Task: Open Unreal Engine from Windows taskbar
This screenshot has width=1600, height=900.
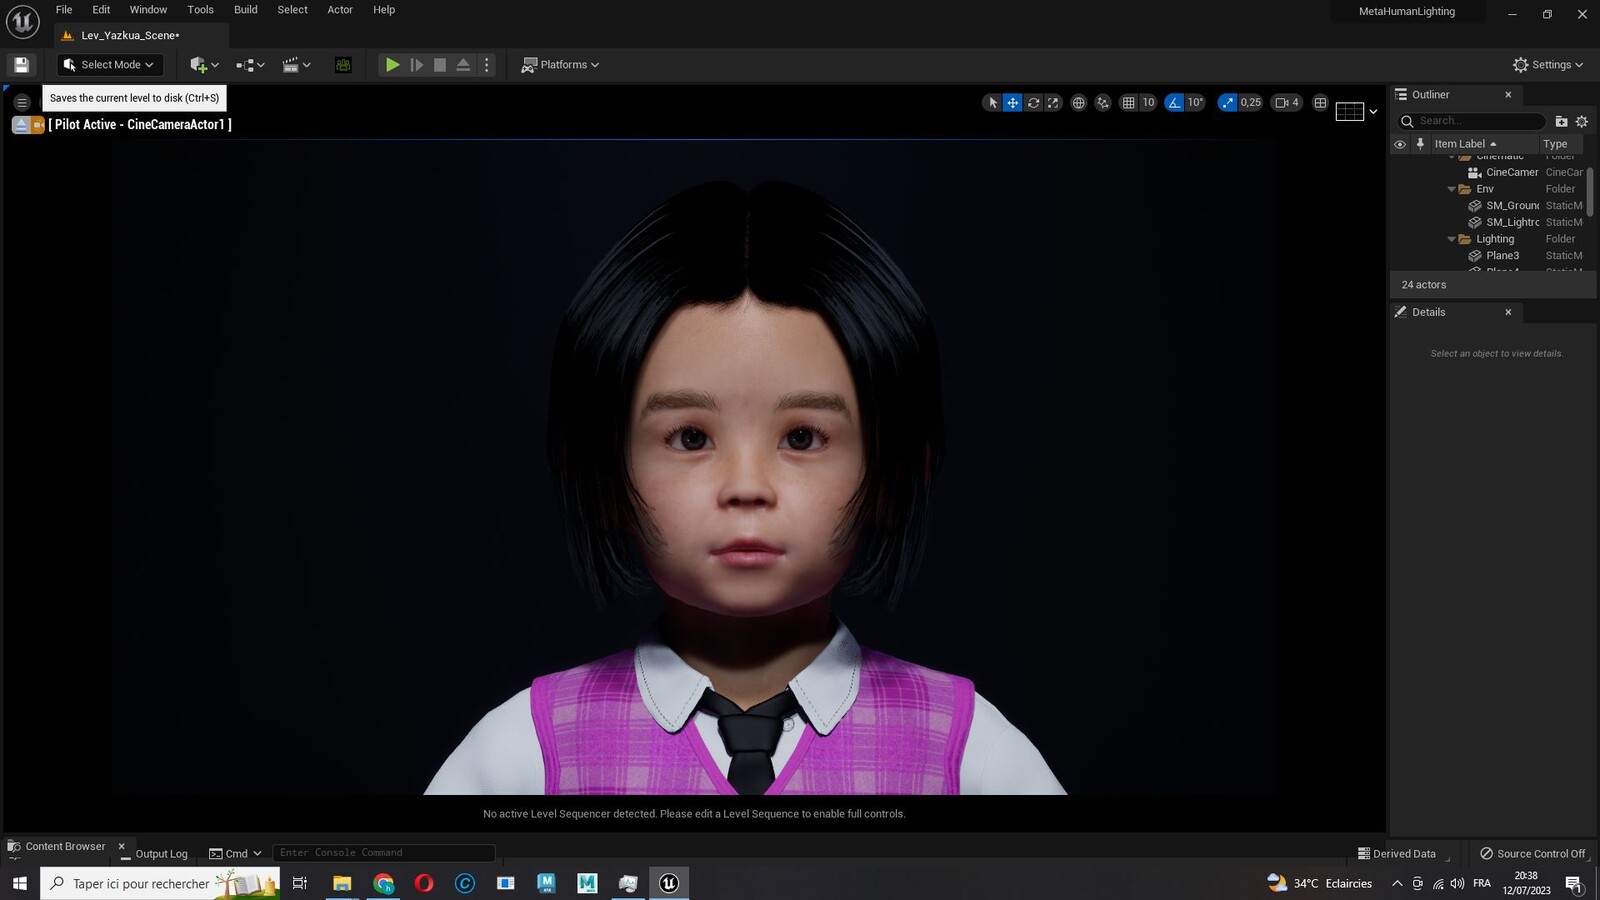Action: pos(669,883)
